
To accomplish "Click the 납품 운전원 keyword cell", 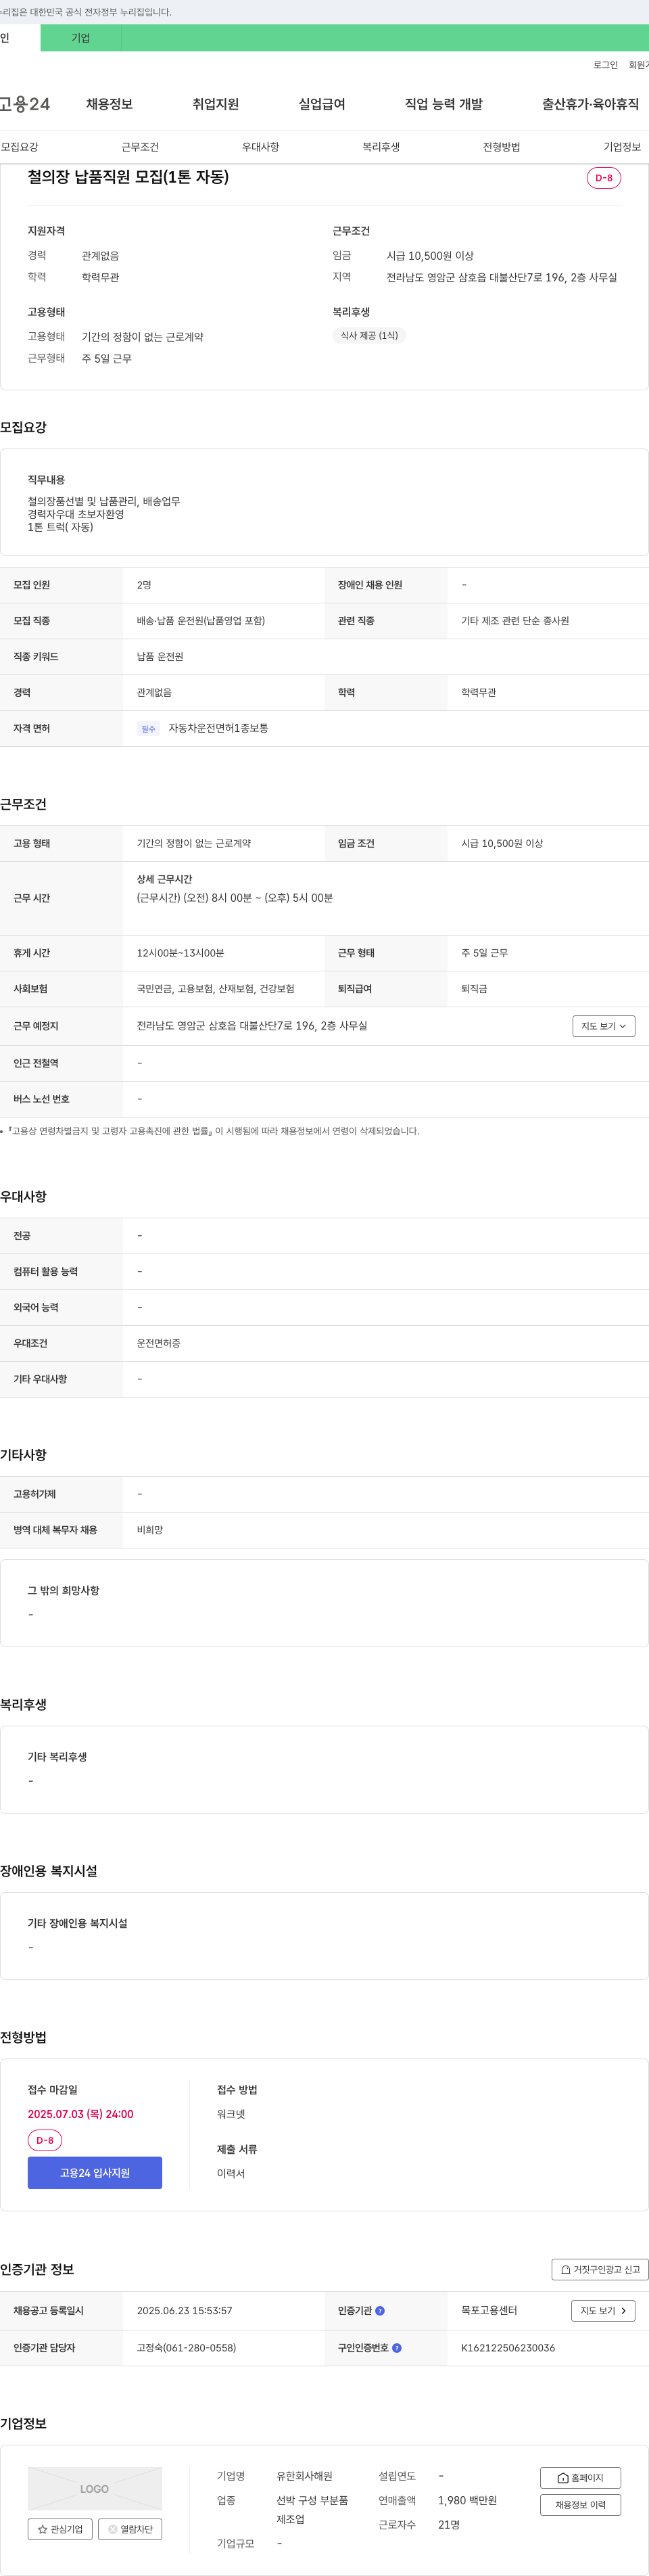I will [160, 657].
